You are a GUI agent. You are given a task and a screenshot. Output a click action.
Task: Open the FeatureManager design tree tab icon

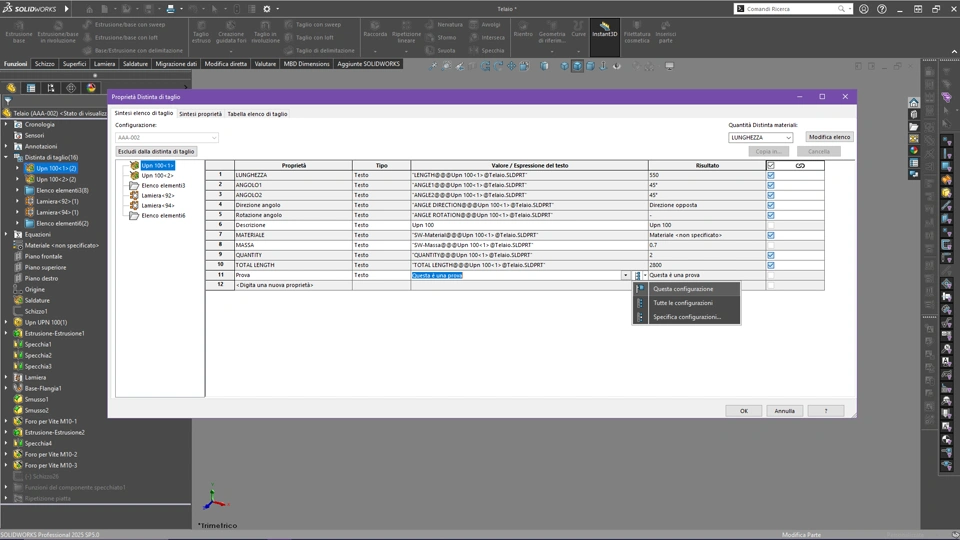coord(11,88)
